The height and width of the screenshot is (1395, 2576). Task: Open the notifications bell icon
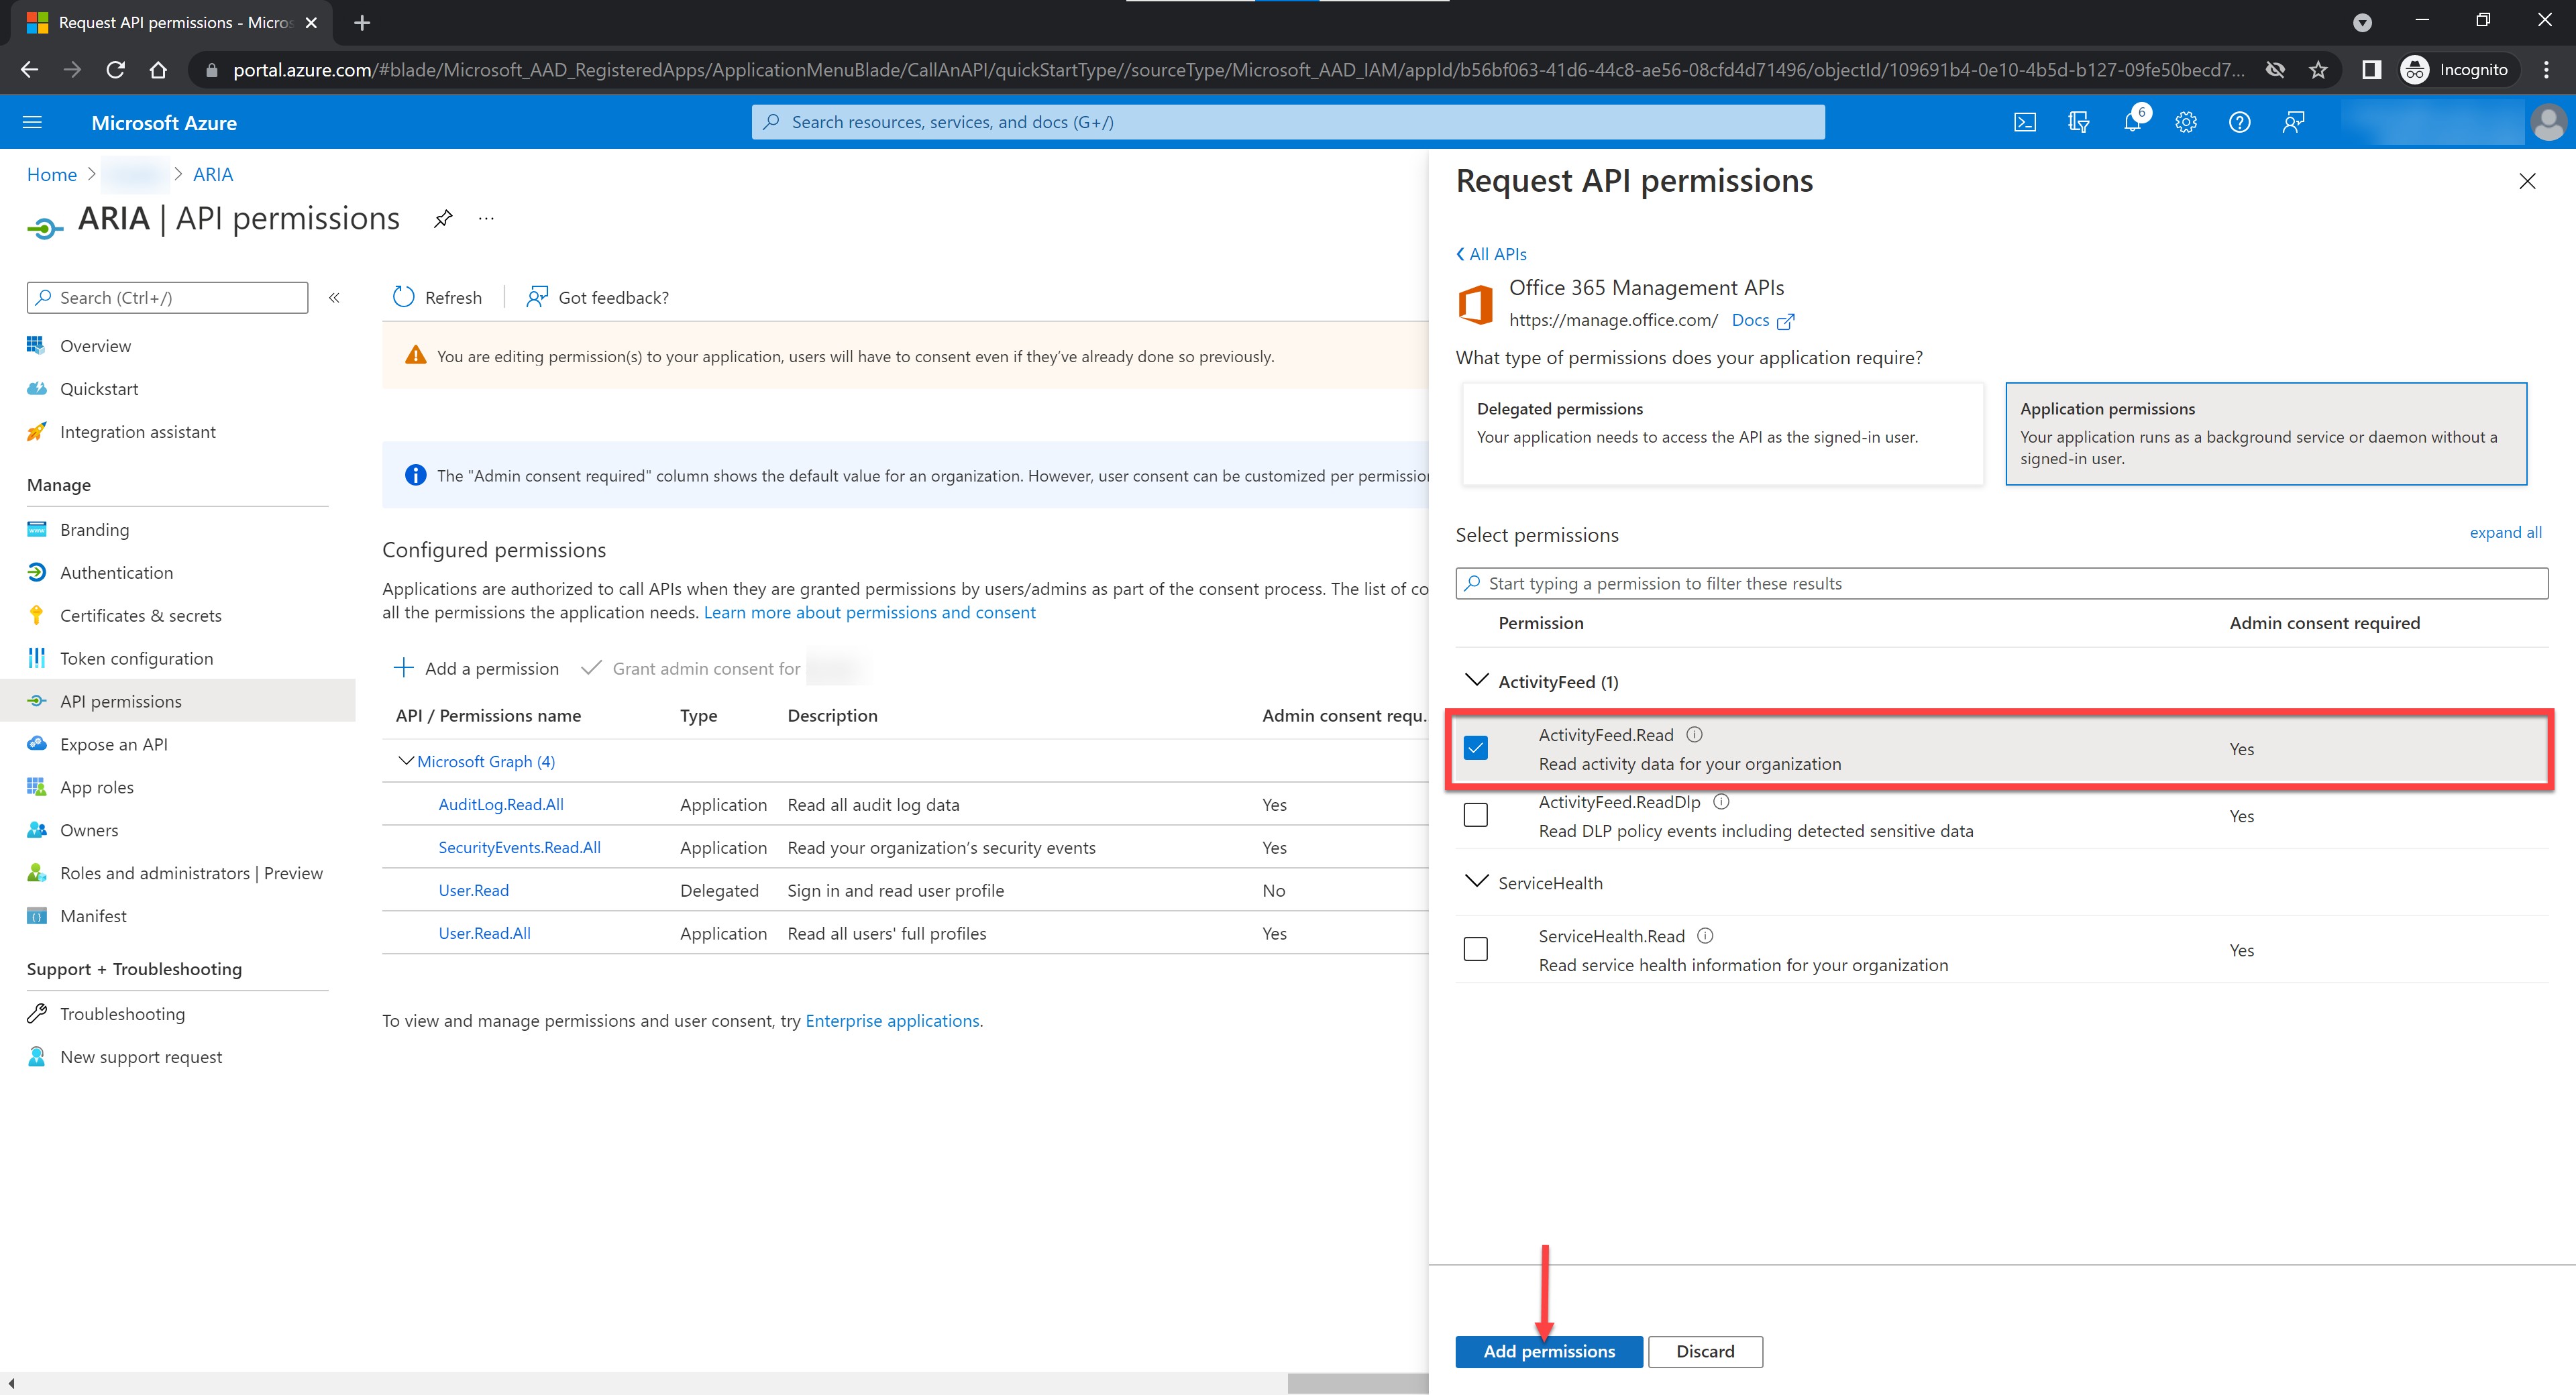click(x=2132, y=122)
